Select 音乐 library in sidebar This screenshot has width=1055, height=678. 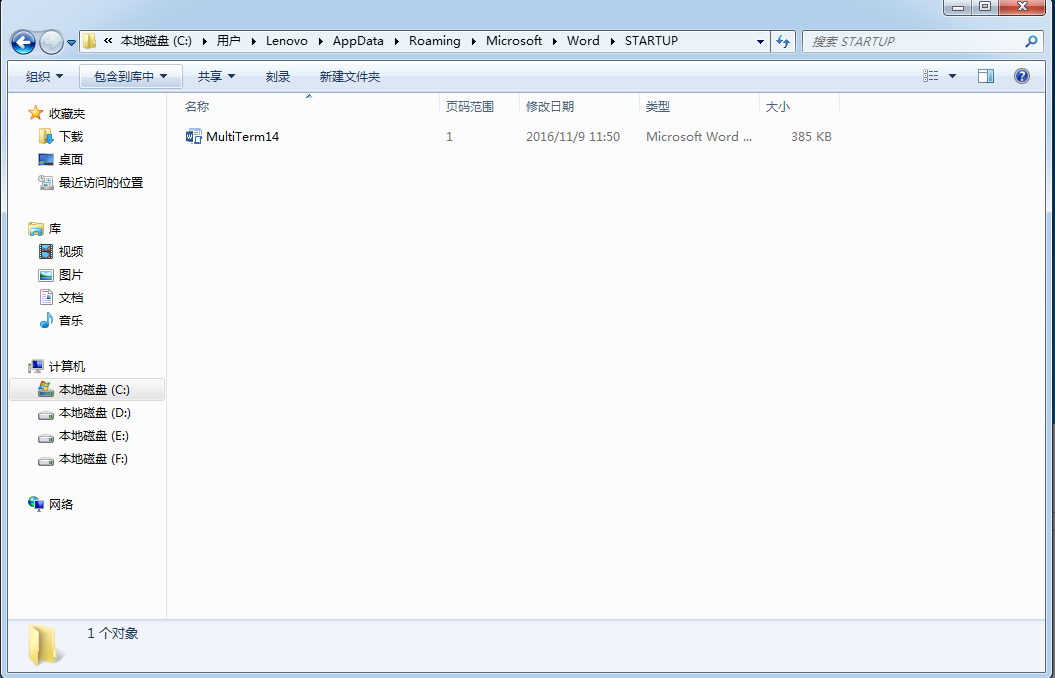[x=71, y=321]
